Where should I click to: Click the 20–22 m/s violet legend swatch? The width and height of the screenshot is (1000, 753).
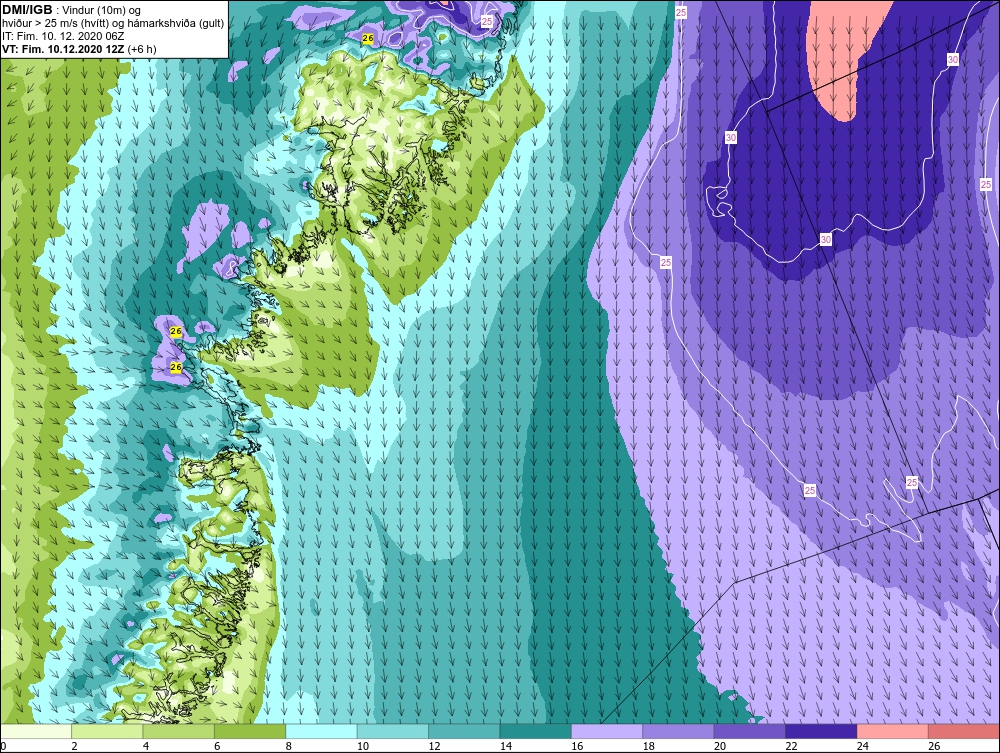[x=750, y=731]
